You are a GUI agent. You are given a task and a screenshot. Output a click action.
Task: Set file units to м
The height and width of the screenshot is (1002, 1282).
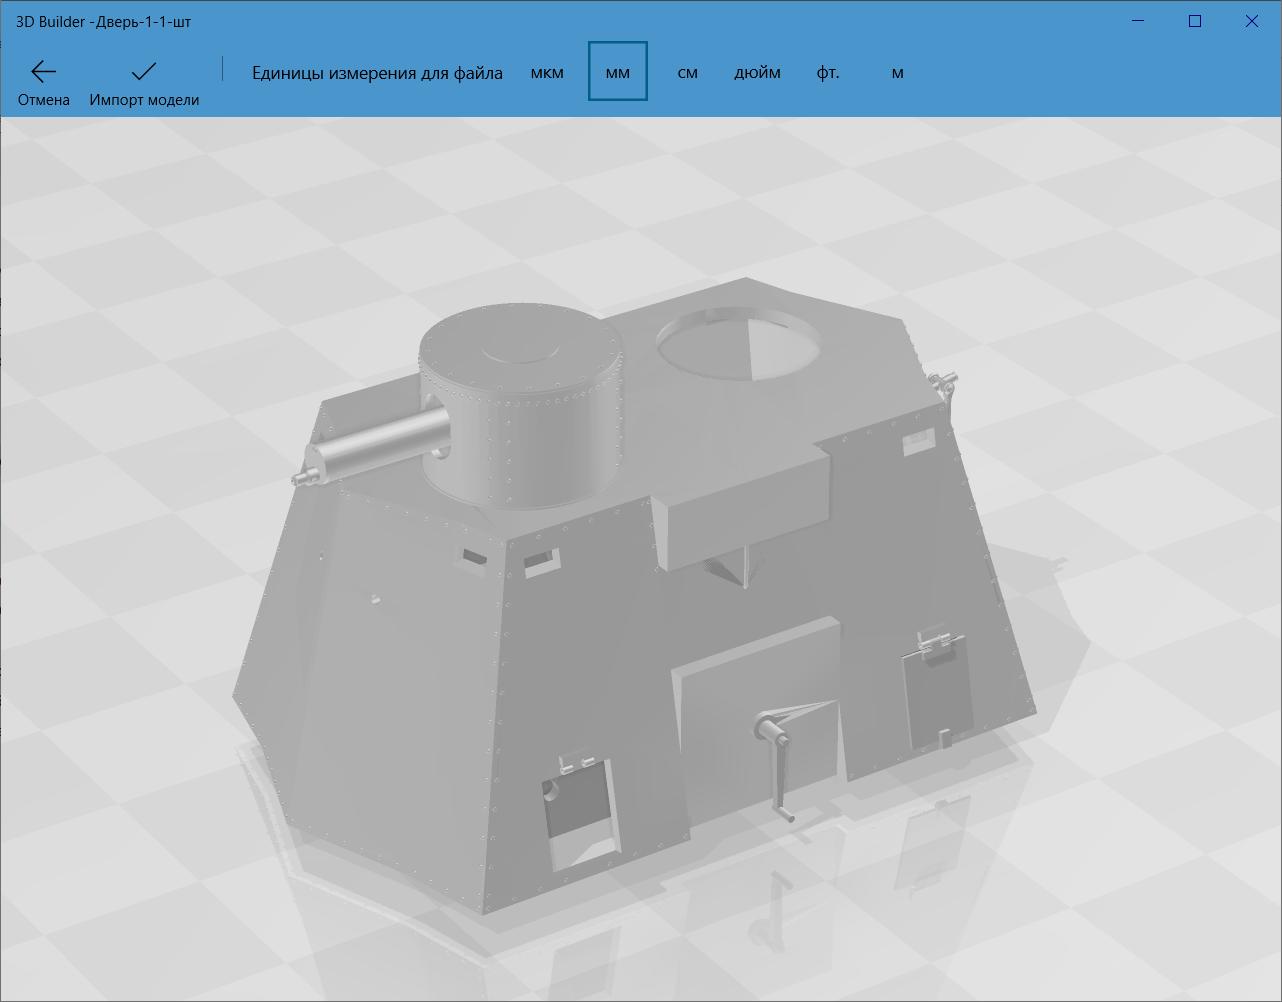[x=897, y=72]
